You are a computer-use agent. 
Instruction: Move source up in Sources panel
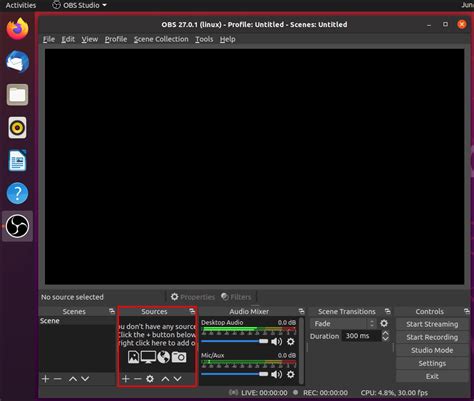[x=165, y=379]
